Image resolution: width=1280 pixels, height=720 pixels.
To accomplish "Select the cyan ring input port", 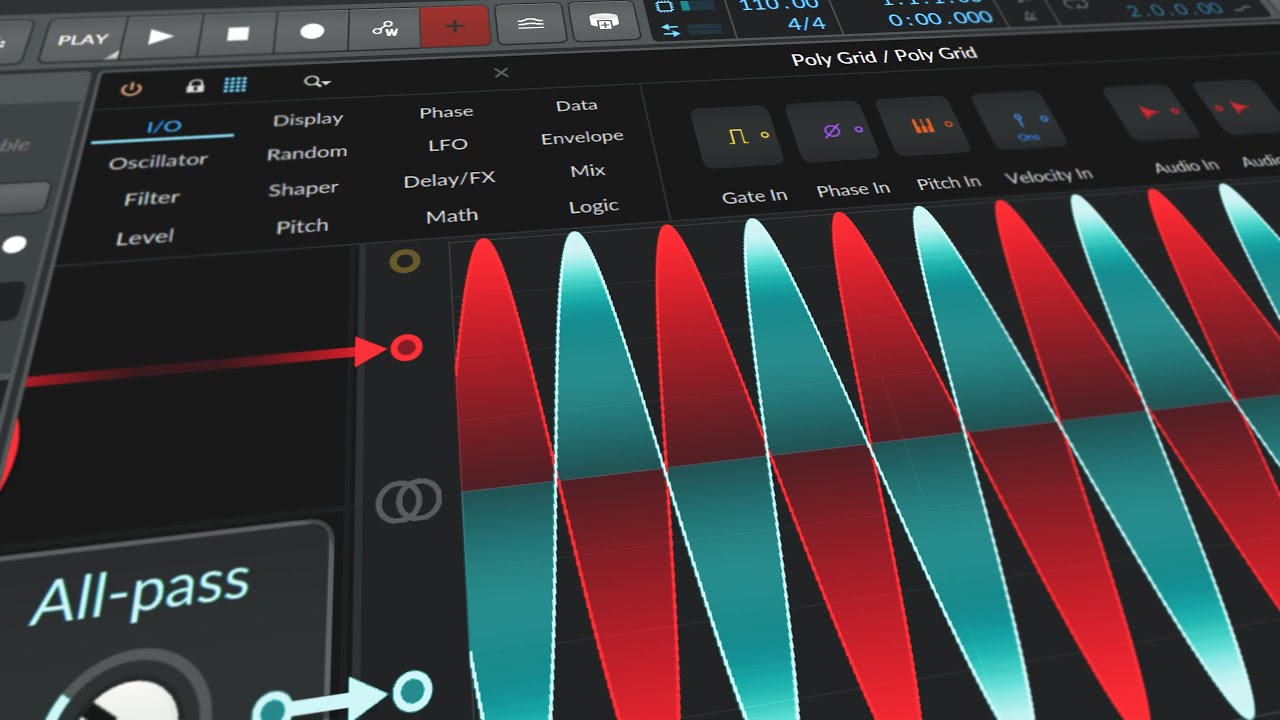I will (x=412, y=690).
